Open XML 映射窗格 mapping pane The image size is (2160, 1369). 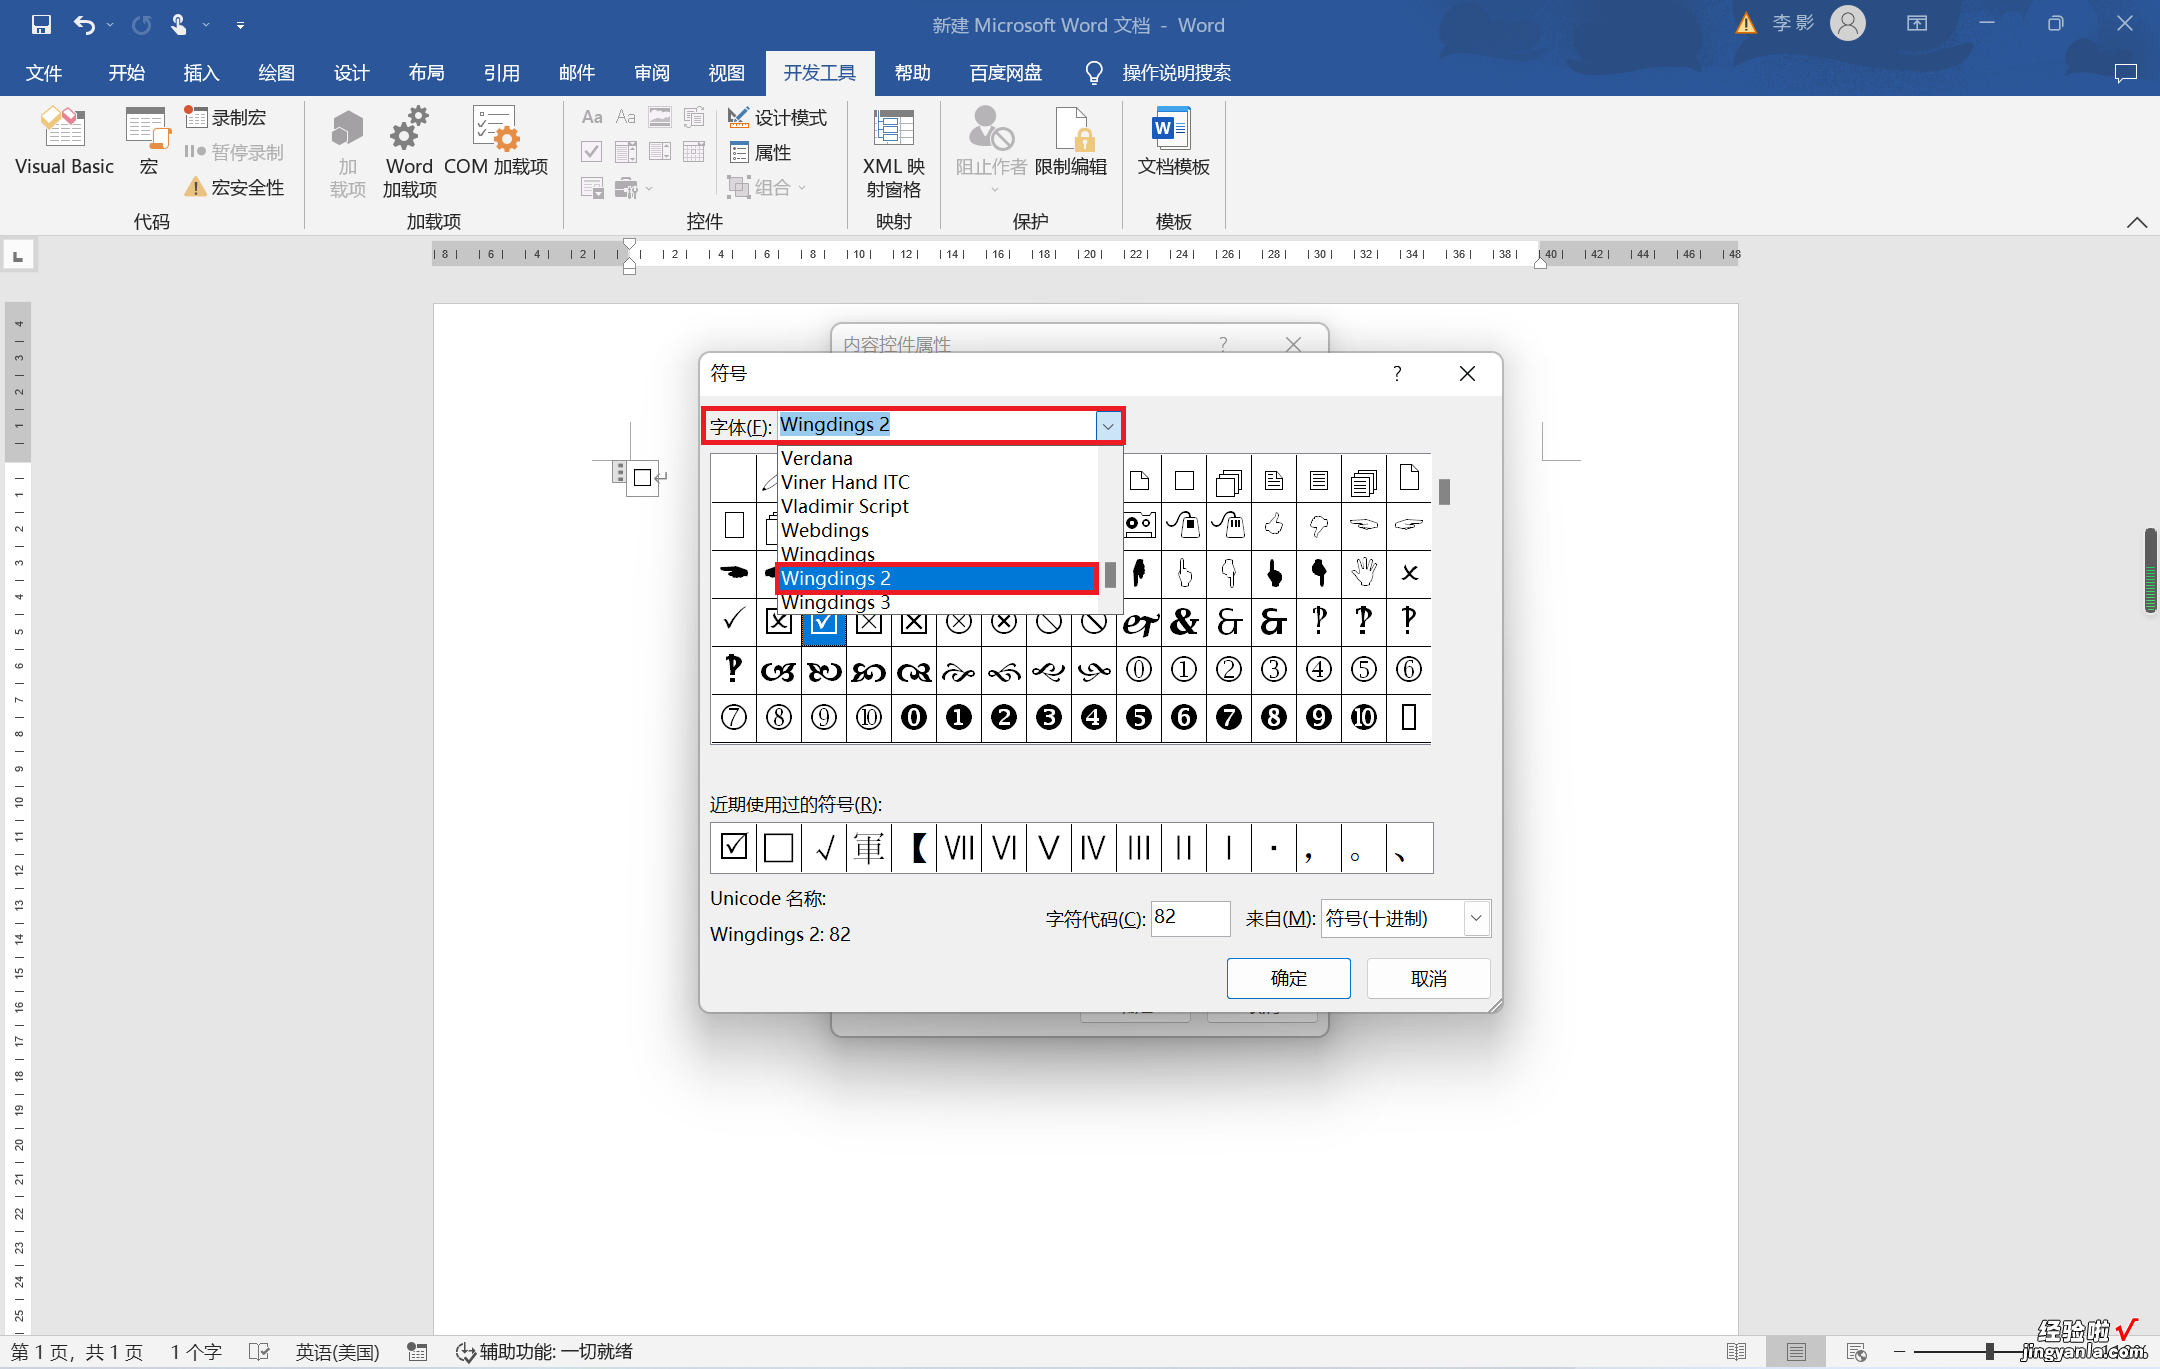894,153
